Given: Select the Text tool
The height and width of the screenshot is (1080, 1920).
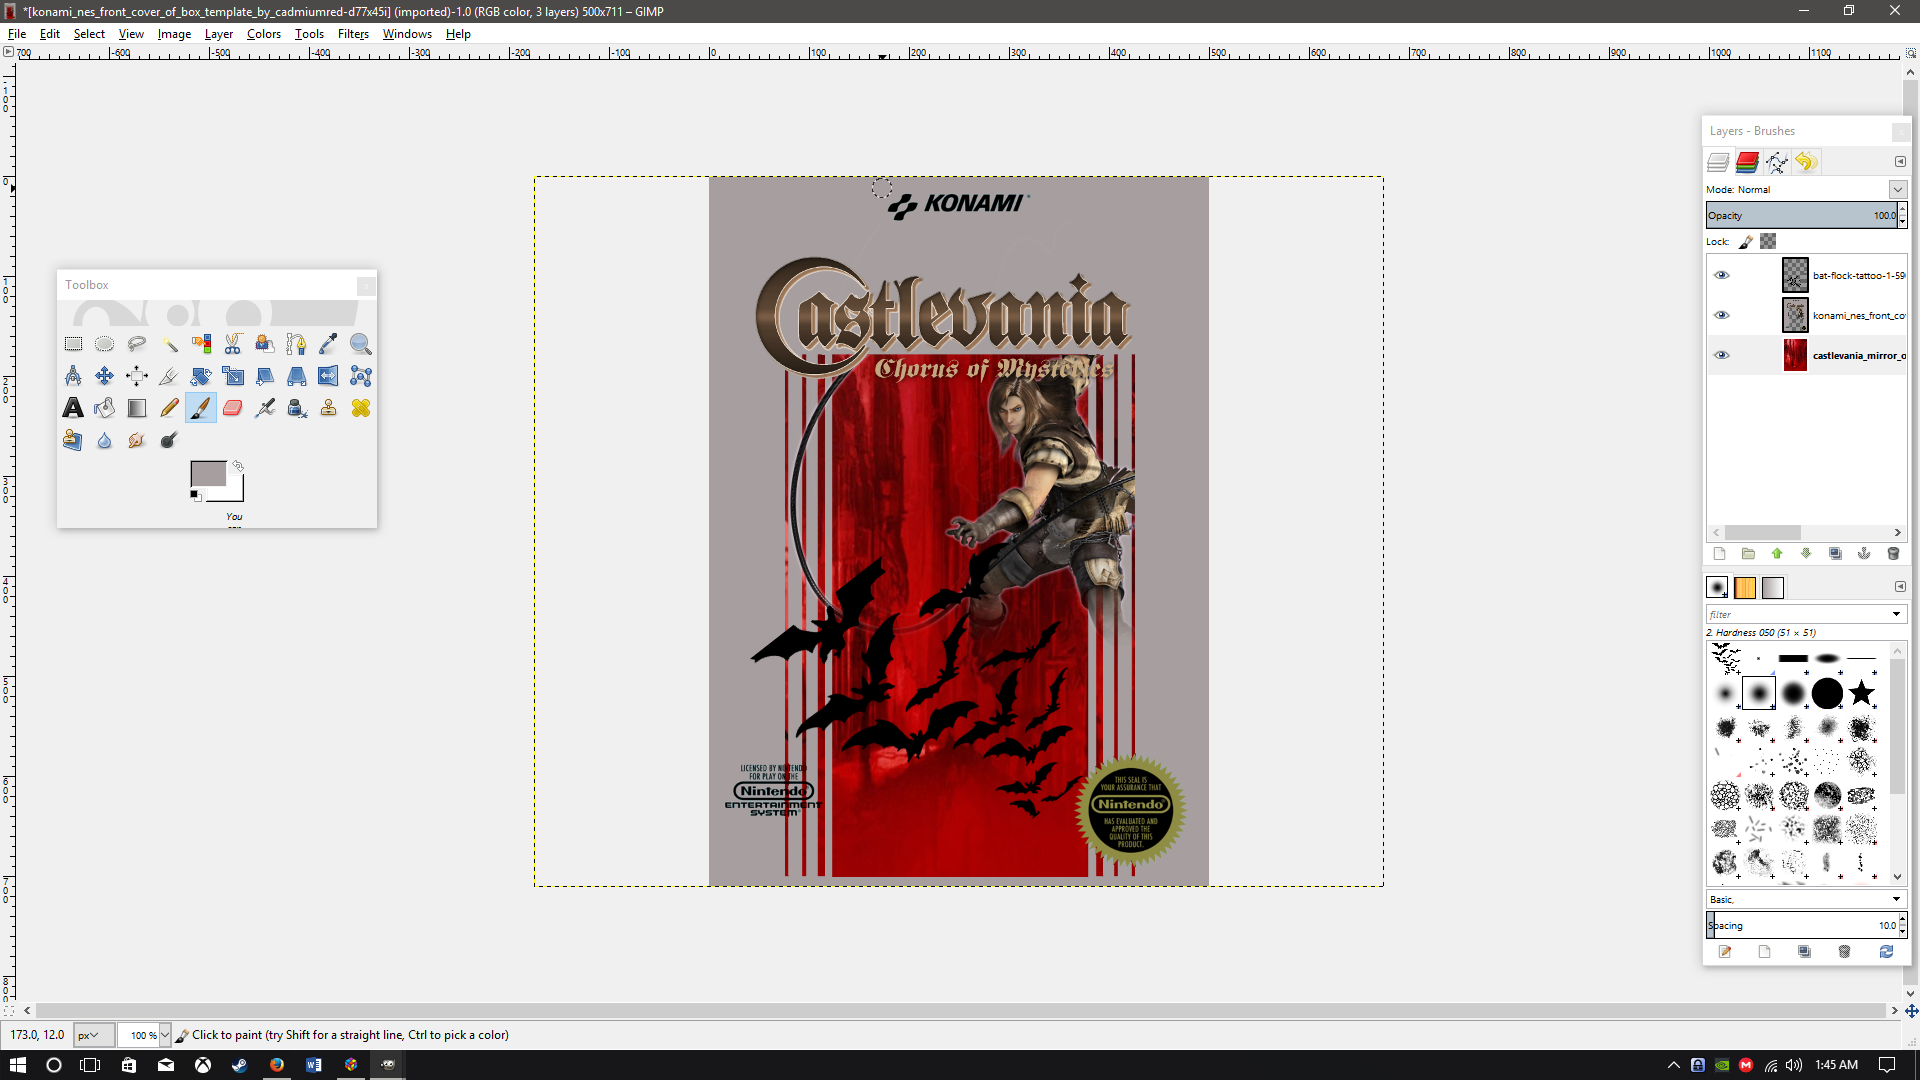Looking at the screenshot, I should (x=73, y=408).
